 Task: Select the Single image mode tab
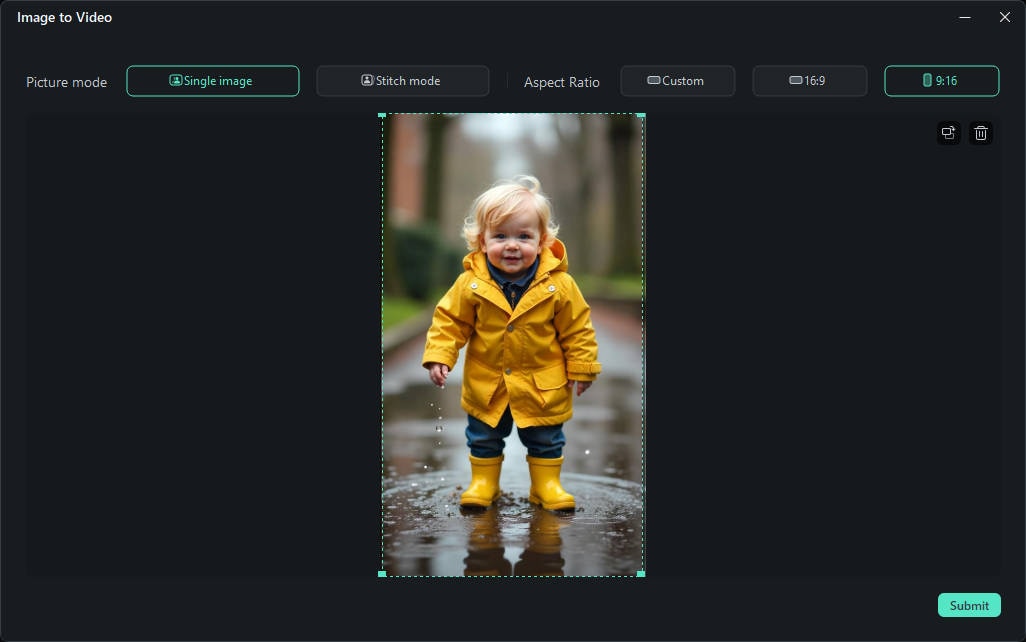pos(212,81)
